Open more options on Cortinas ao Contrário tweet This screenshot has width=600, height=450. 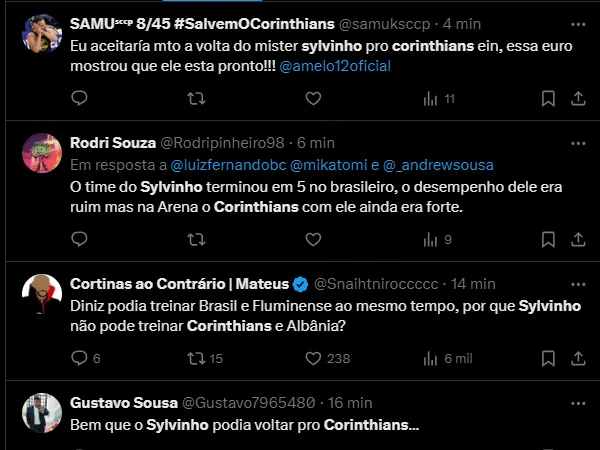pyautogui.click(x=577, y=283)
